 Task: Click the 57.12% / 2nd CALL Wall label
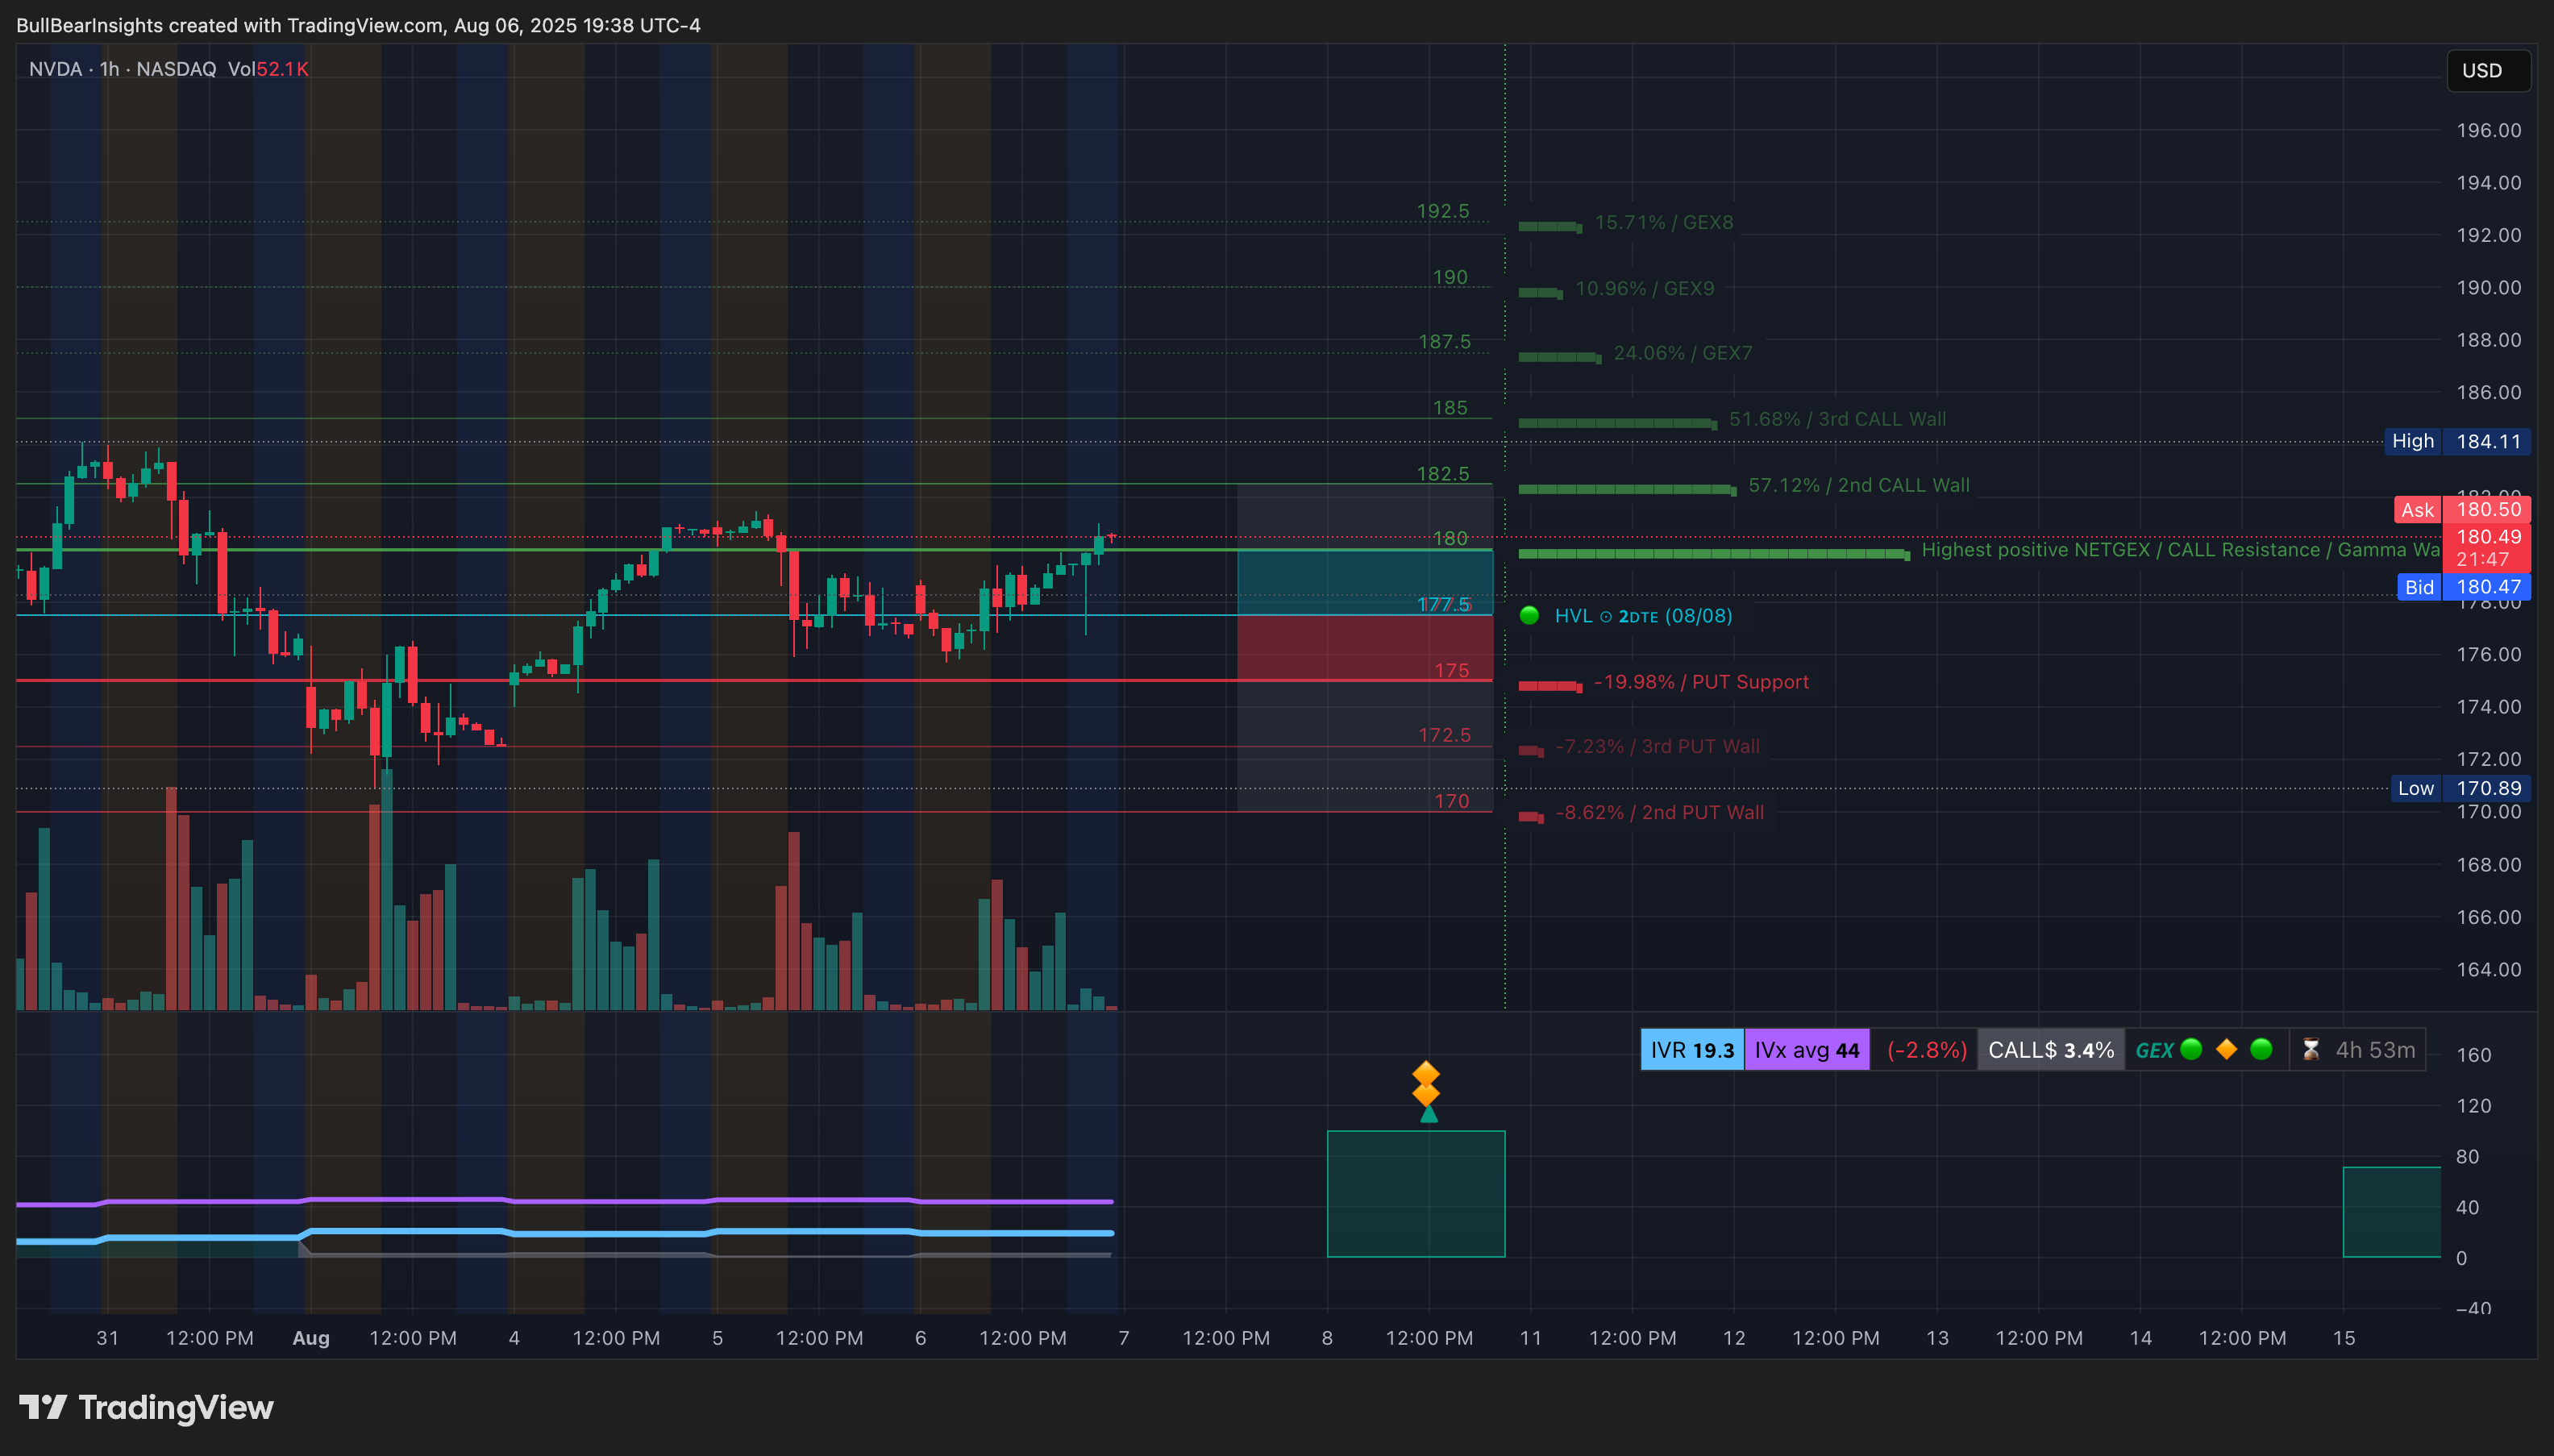(1859, 485)
